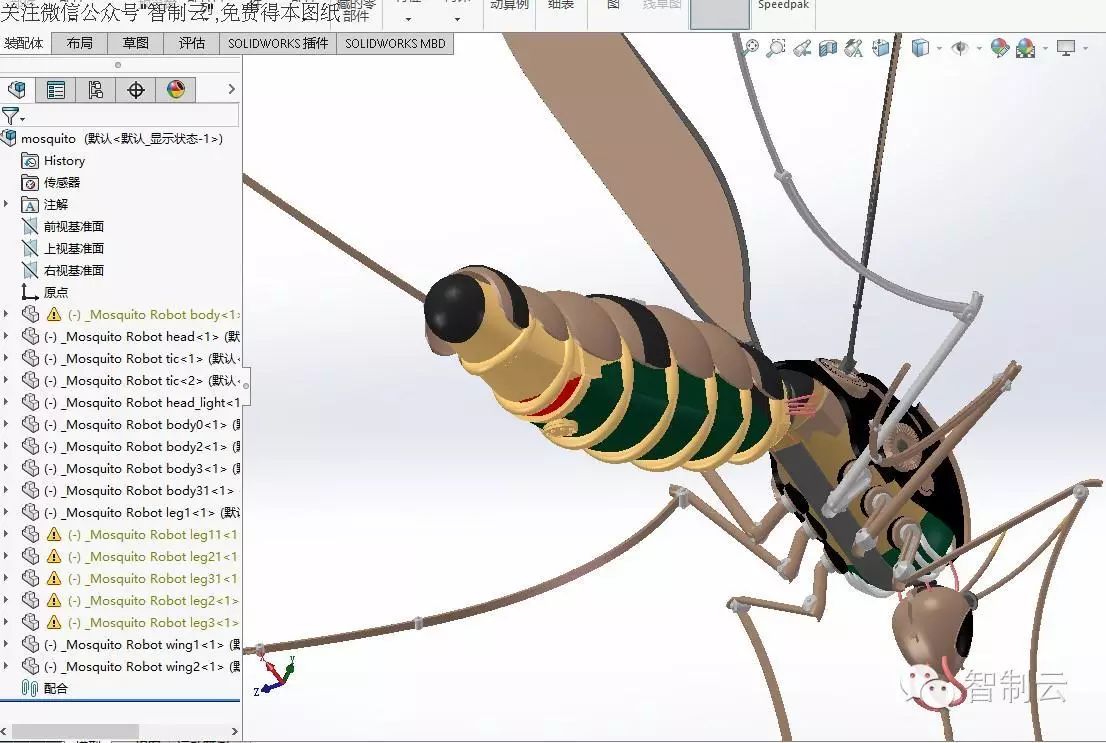Open Edit Appearance color ball tool
Image resolution: width=1106 pixels, height=743 pixels.
[x=999, y=47]
